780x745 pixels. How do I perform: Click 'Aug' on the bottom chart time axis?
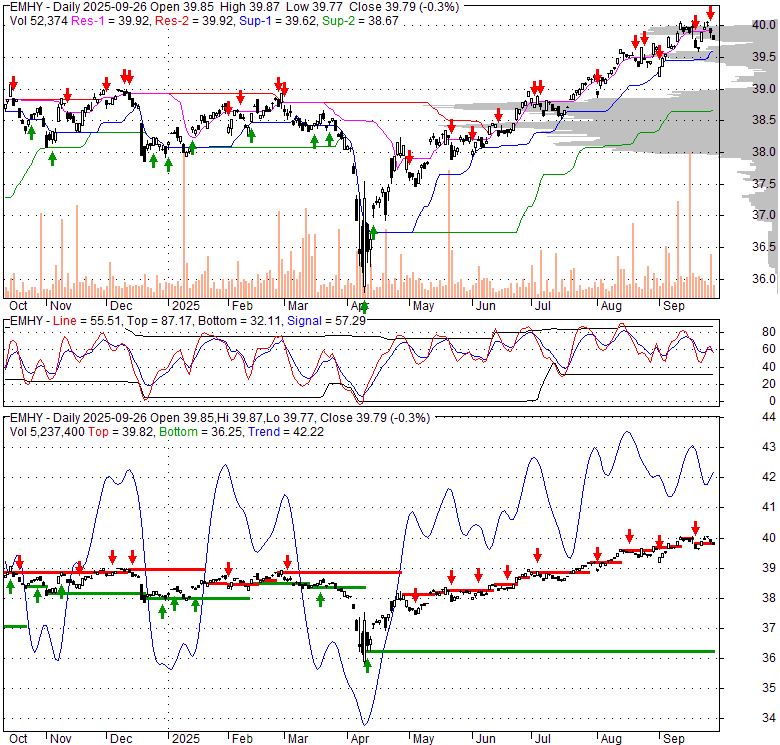[x=611, y=739]
